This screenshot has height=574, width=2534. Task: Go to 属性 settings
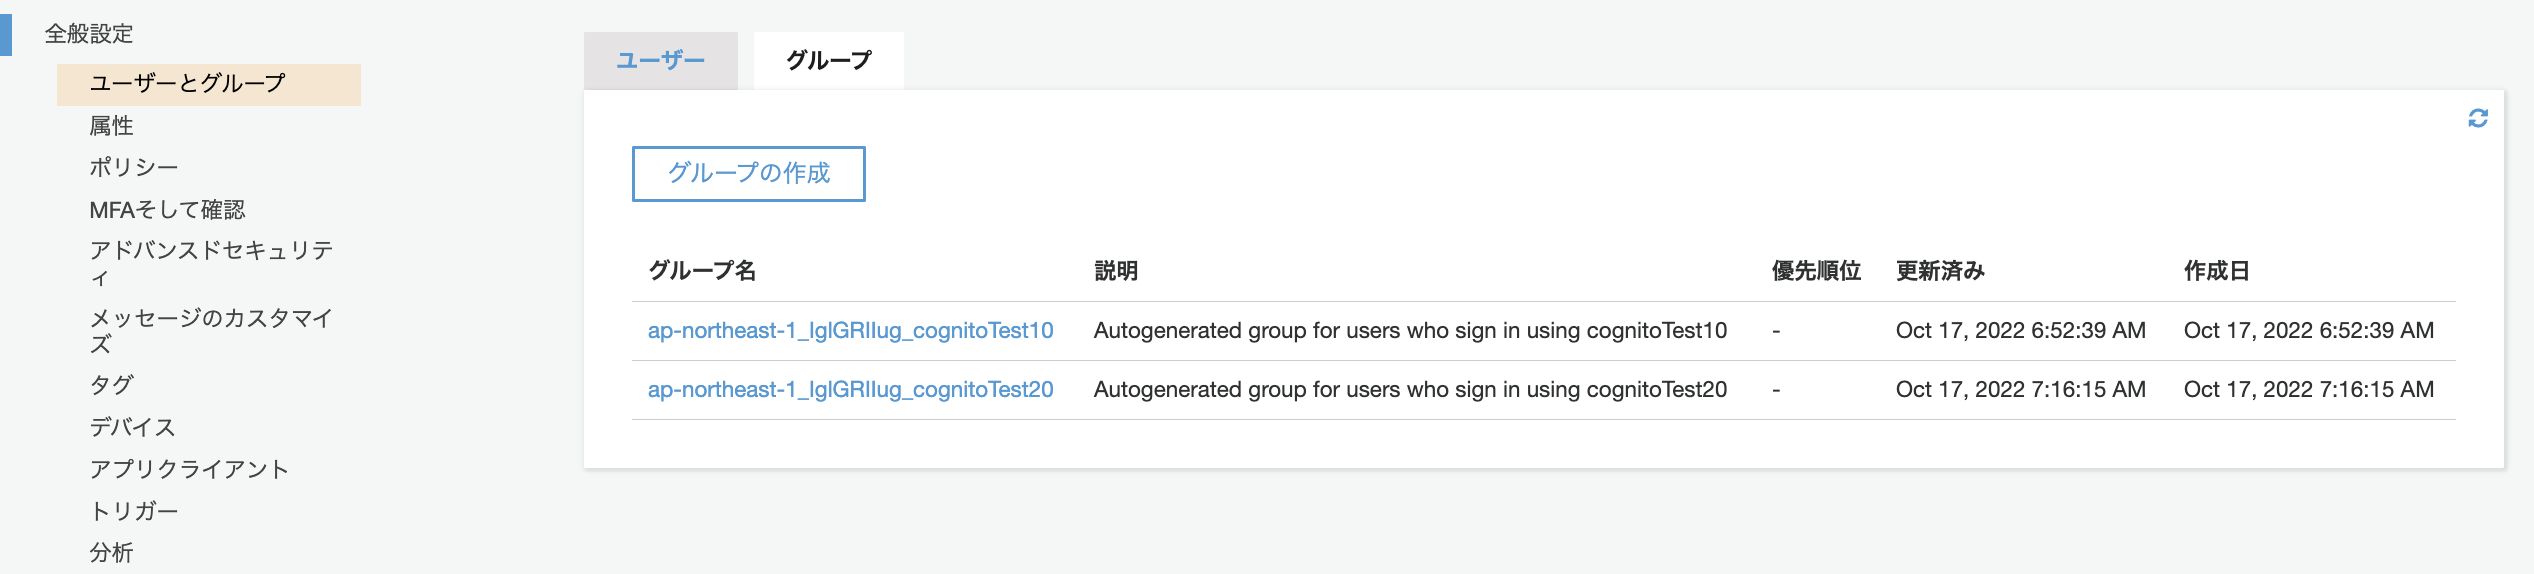click(111, 126)
